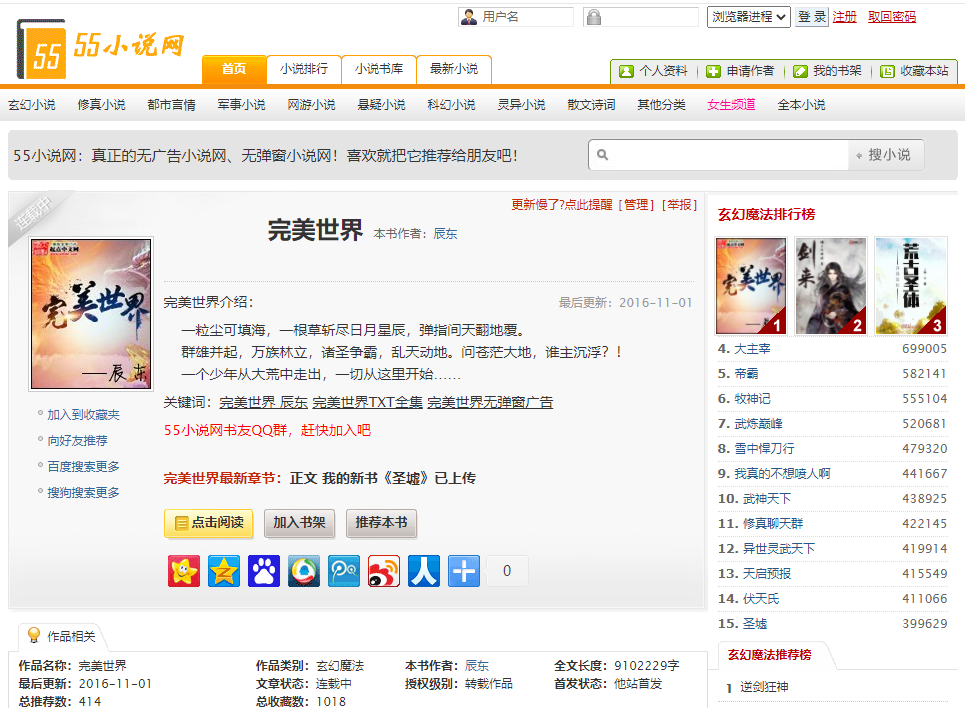The height and width of the screenshot is (708, 965).
Task: Share to Renren network
Action: 423,570
